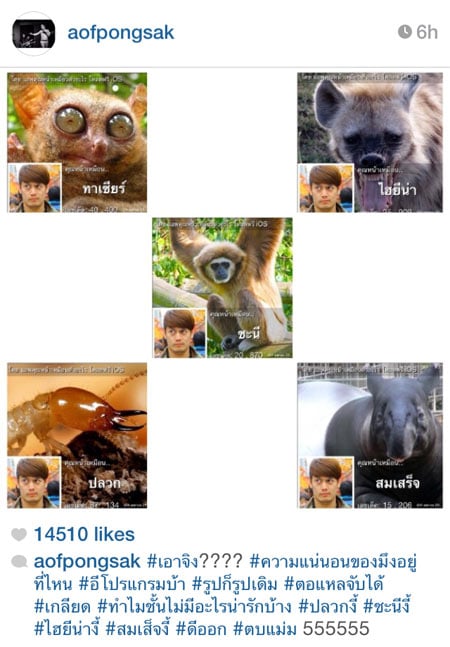Tap the clock icon next to 6h
The height and width of the screenshot is (647, 450).
point(405,32)
